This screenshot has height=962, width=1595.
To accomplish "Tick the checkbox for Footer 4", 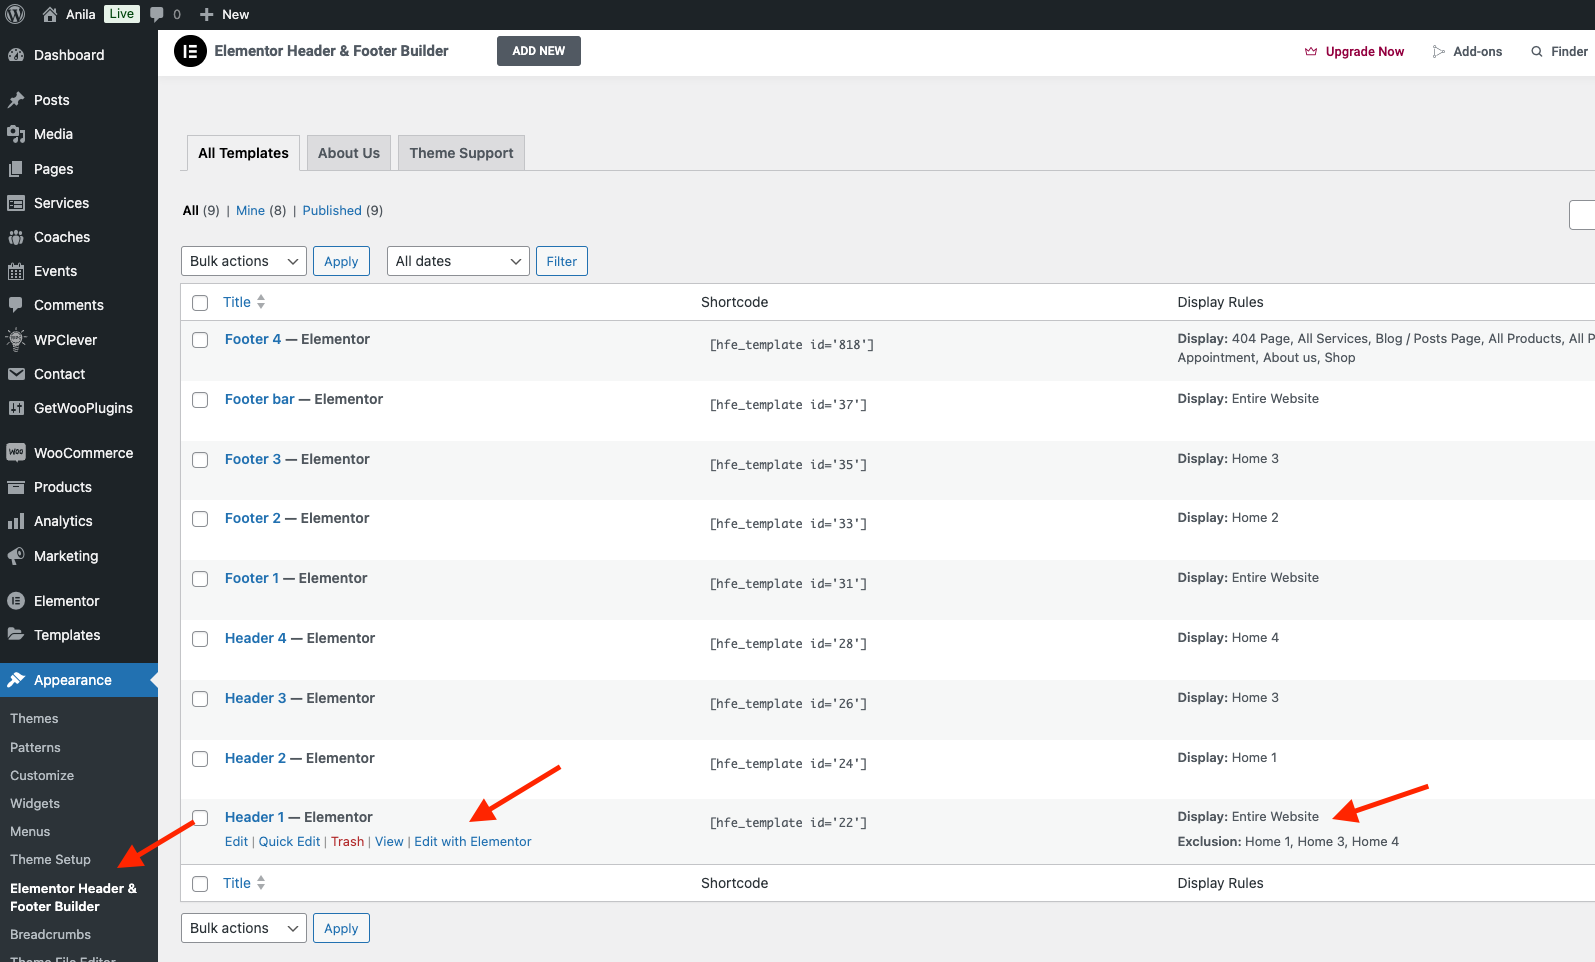I will [x=200, y=340].
